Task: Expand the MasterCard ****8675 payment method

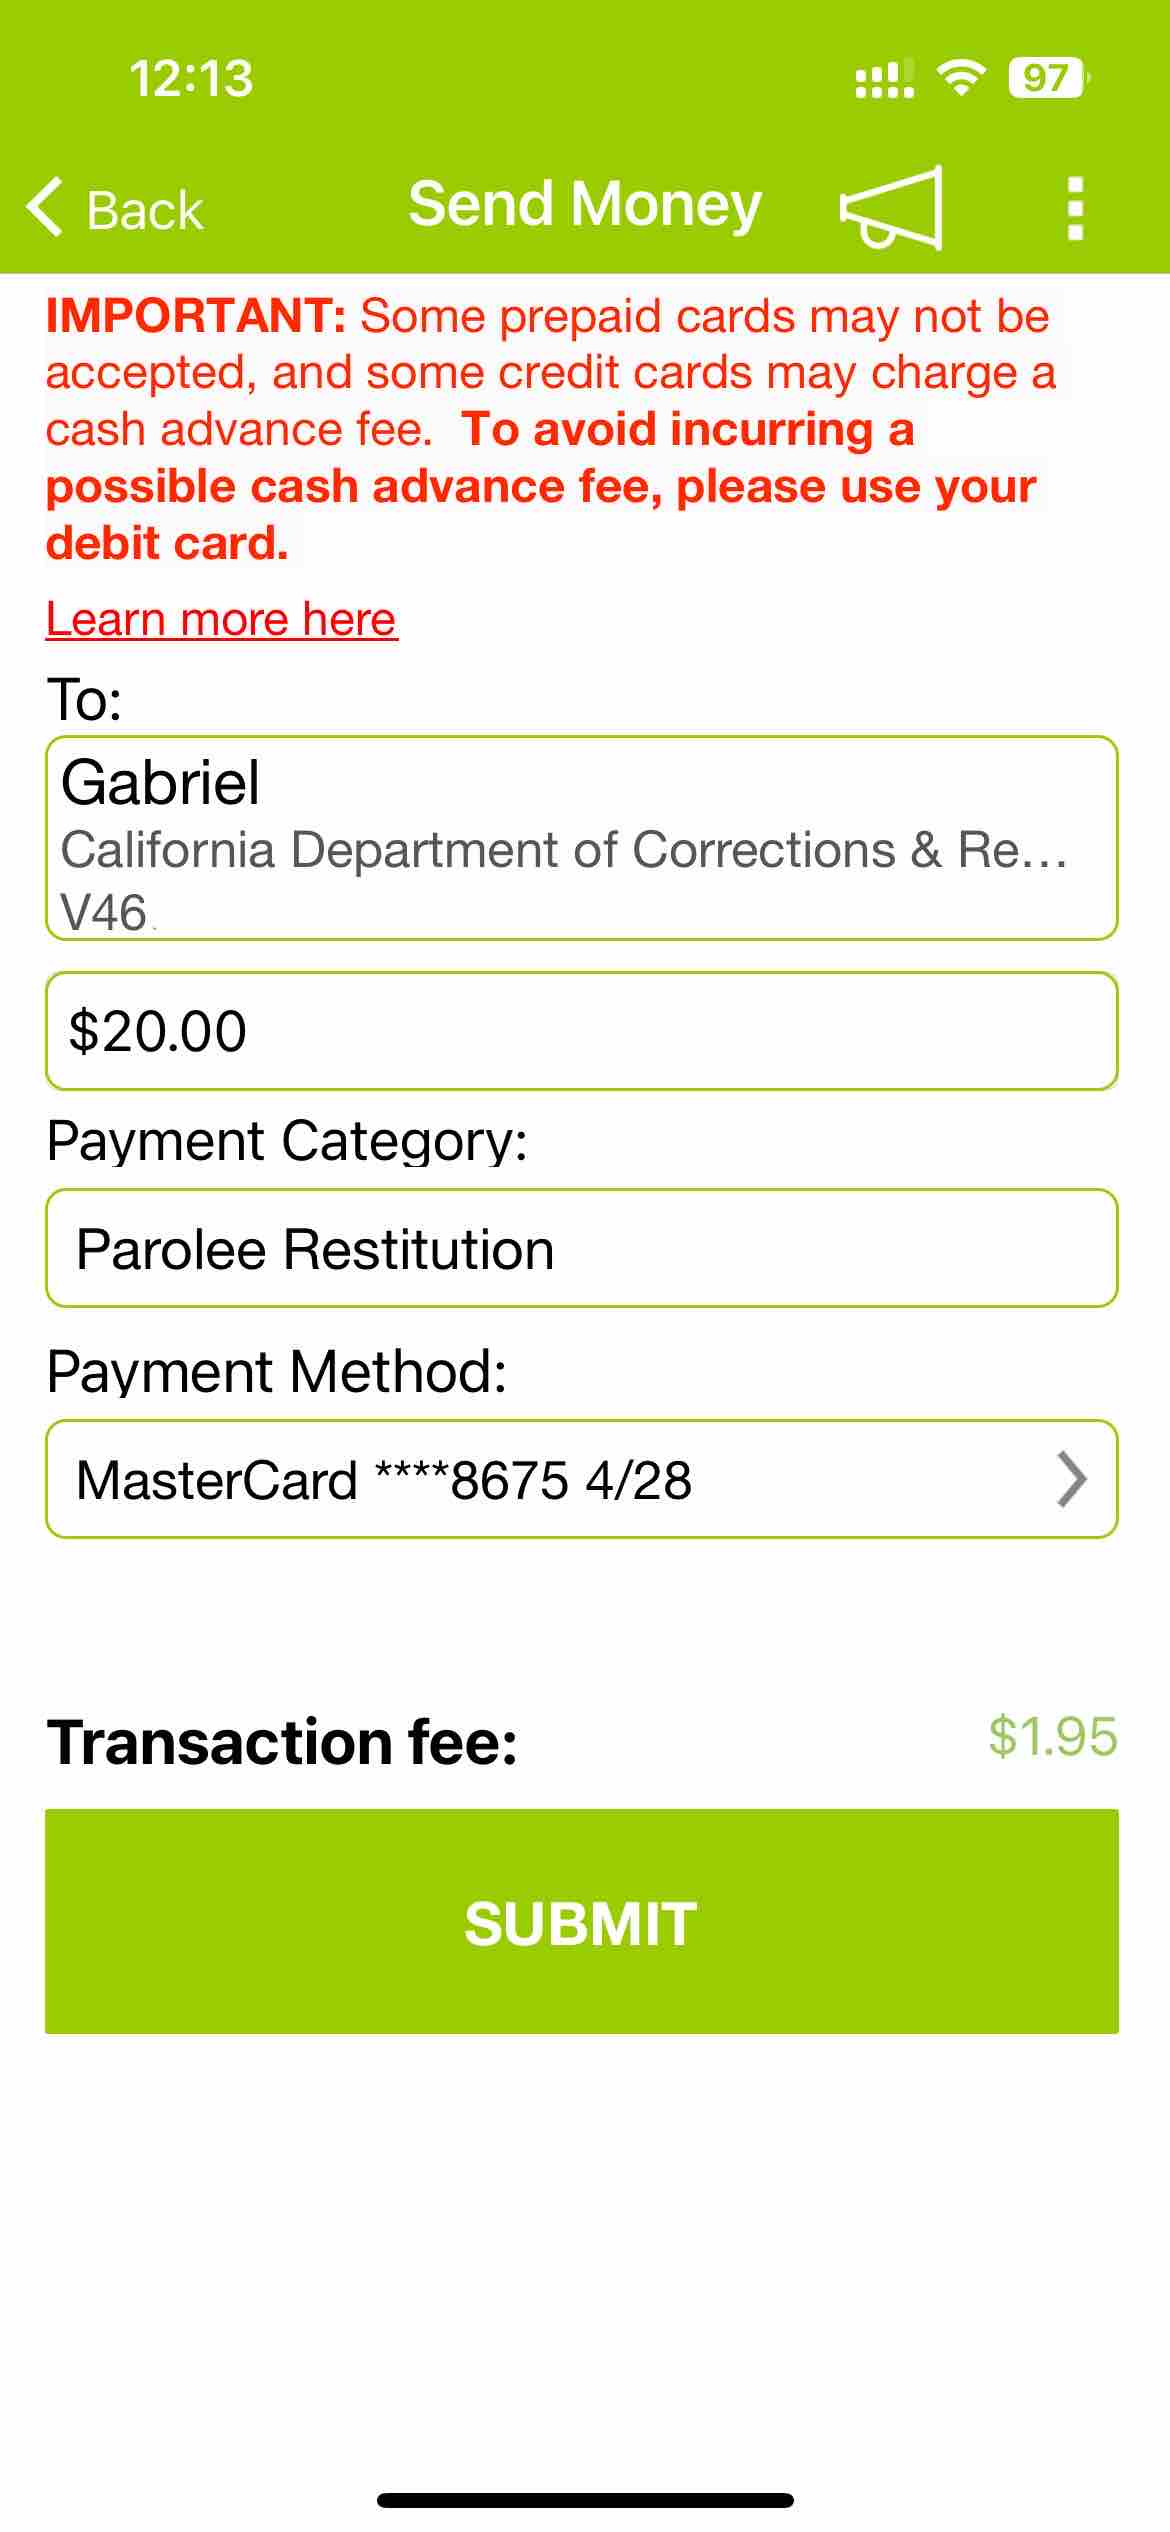Action: tap(582, 1479)
